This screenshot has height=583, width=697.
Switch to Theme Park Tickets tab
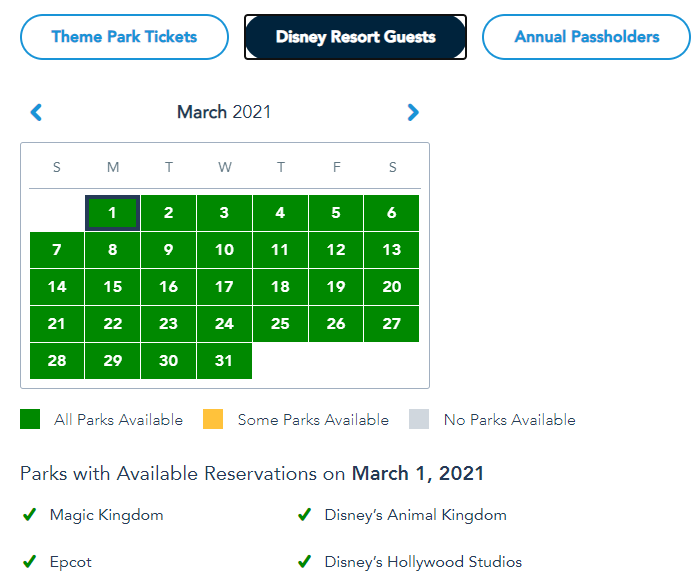click(x=124, y=37)
